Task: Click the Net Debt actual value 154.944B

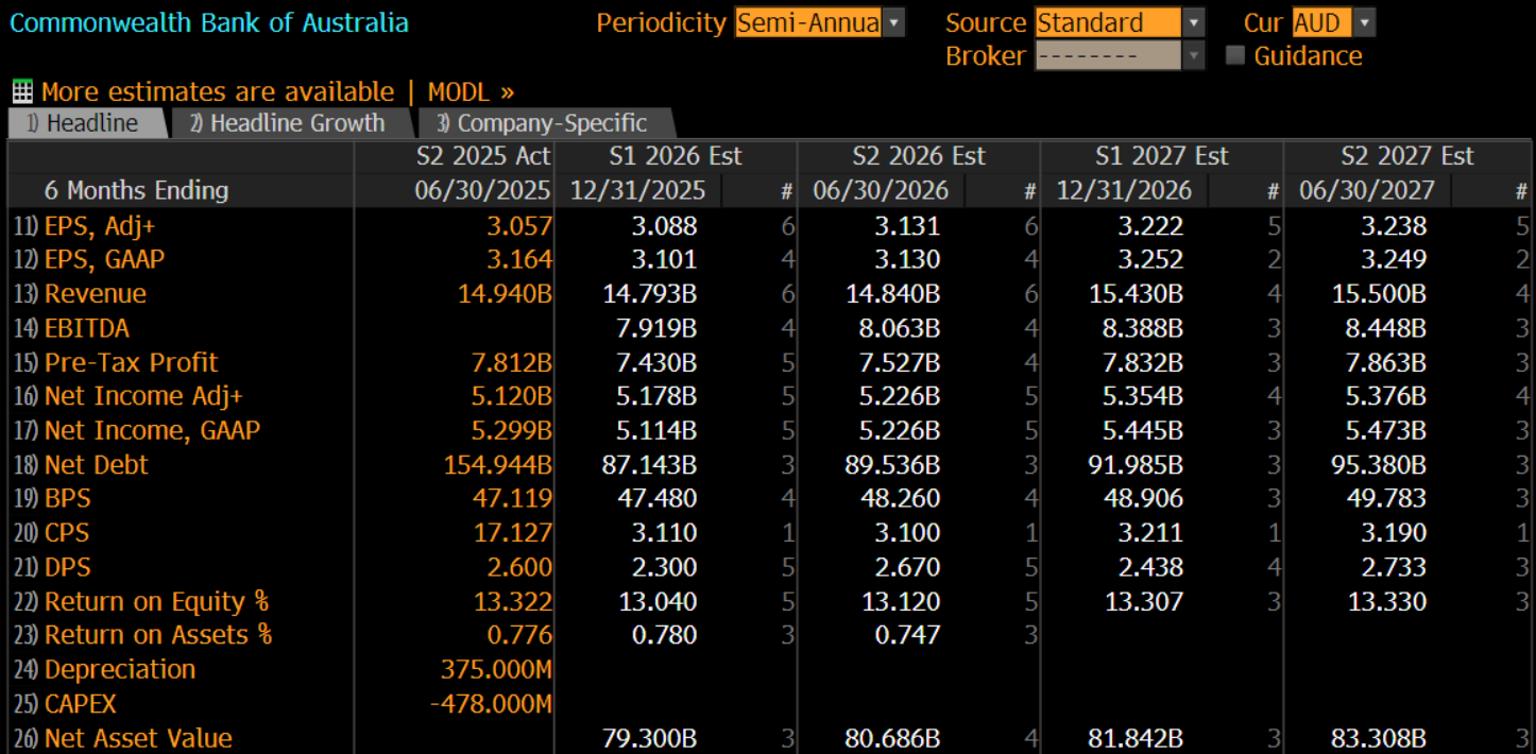Action: click(498, 465)
